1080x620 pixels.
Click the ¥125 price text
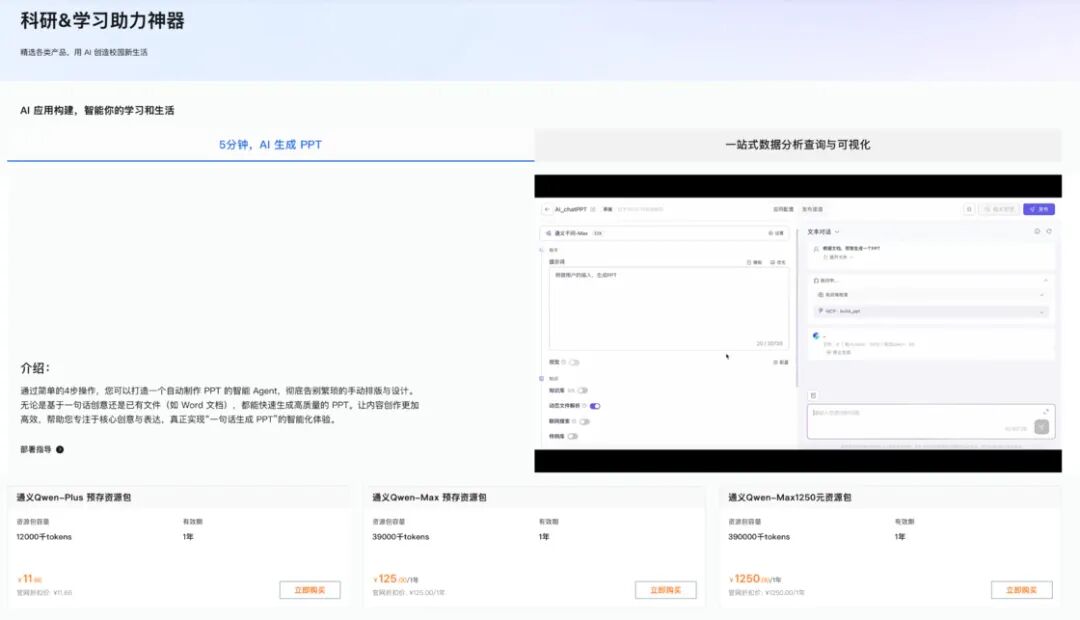(x=395, y=579)
